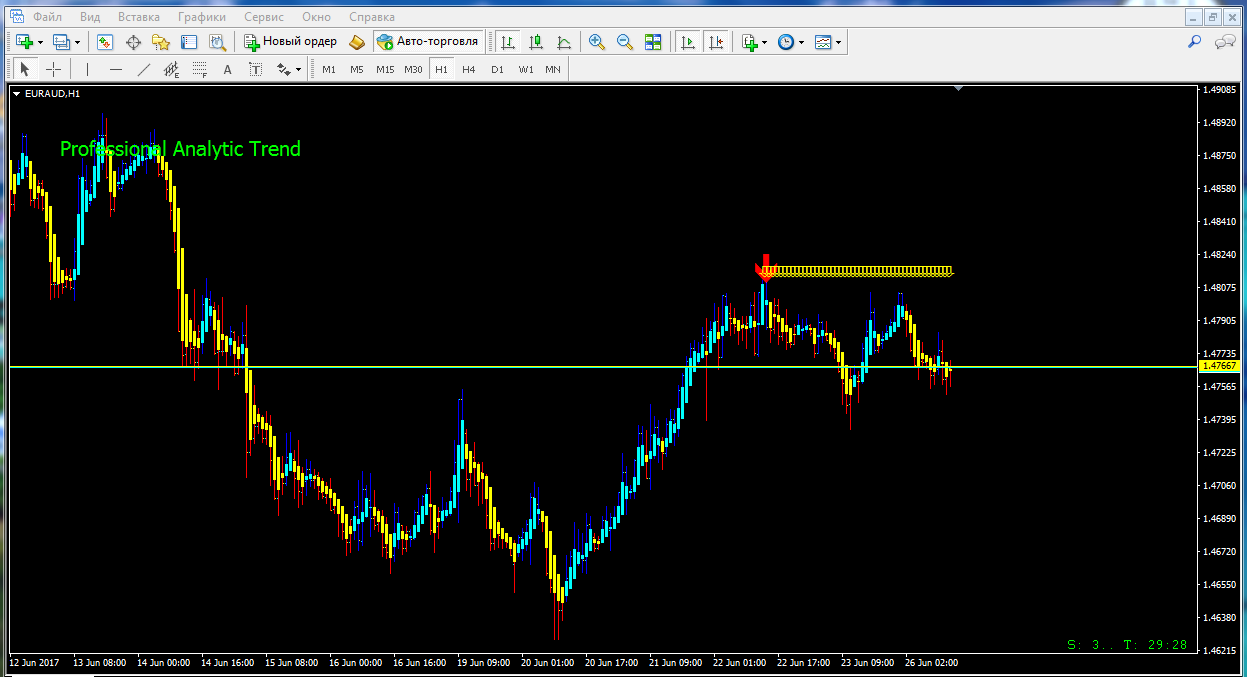Viewport: 1247px width, 677px height.
Task: Open the Market Watch window icon
Action: pos(105,42)
